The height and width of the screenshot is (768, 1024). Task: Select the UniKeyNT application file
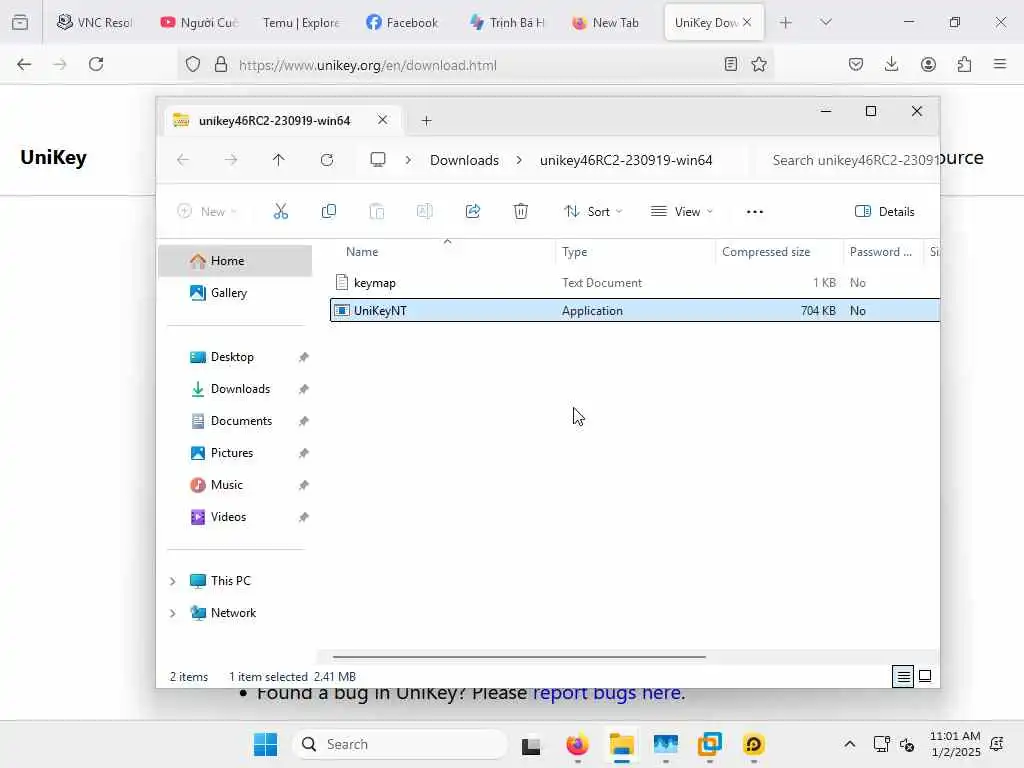click(x=635, y=310)
